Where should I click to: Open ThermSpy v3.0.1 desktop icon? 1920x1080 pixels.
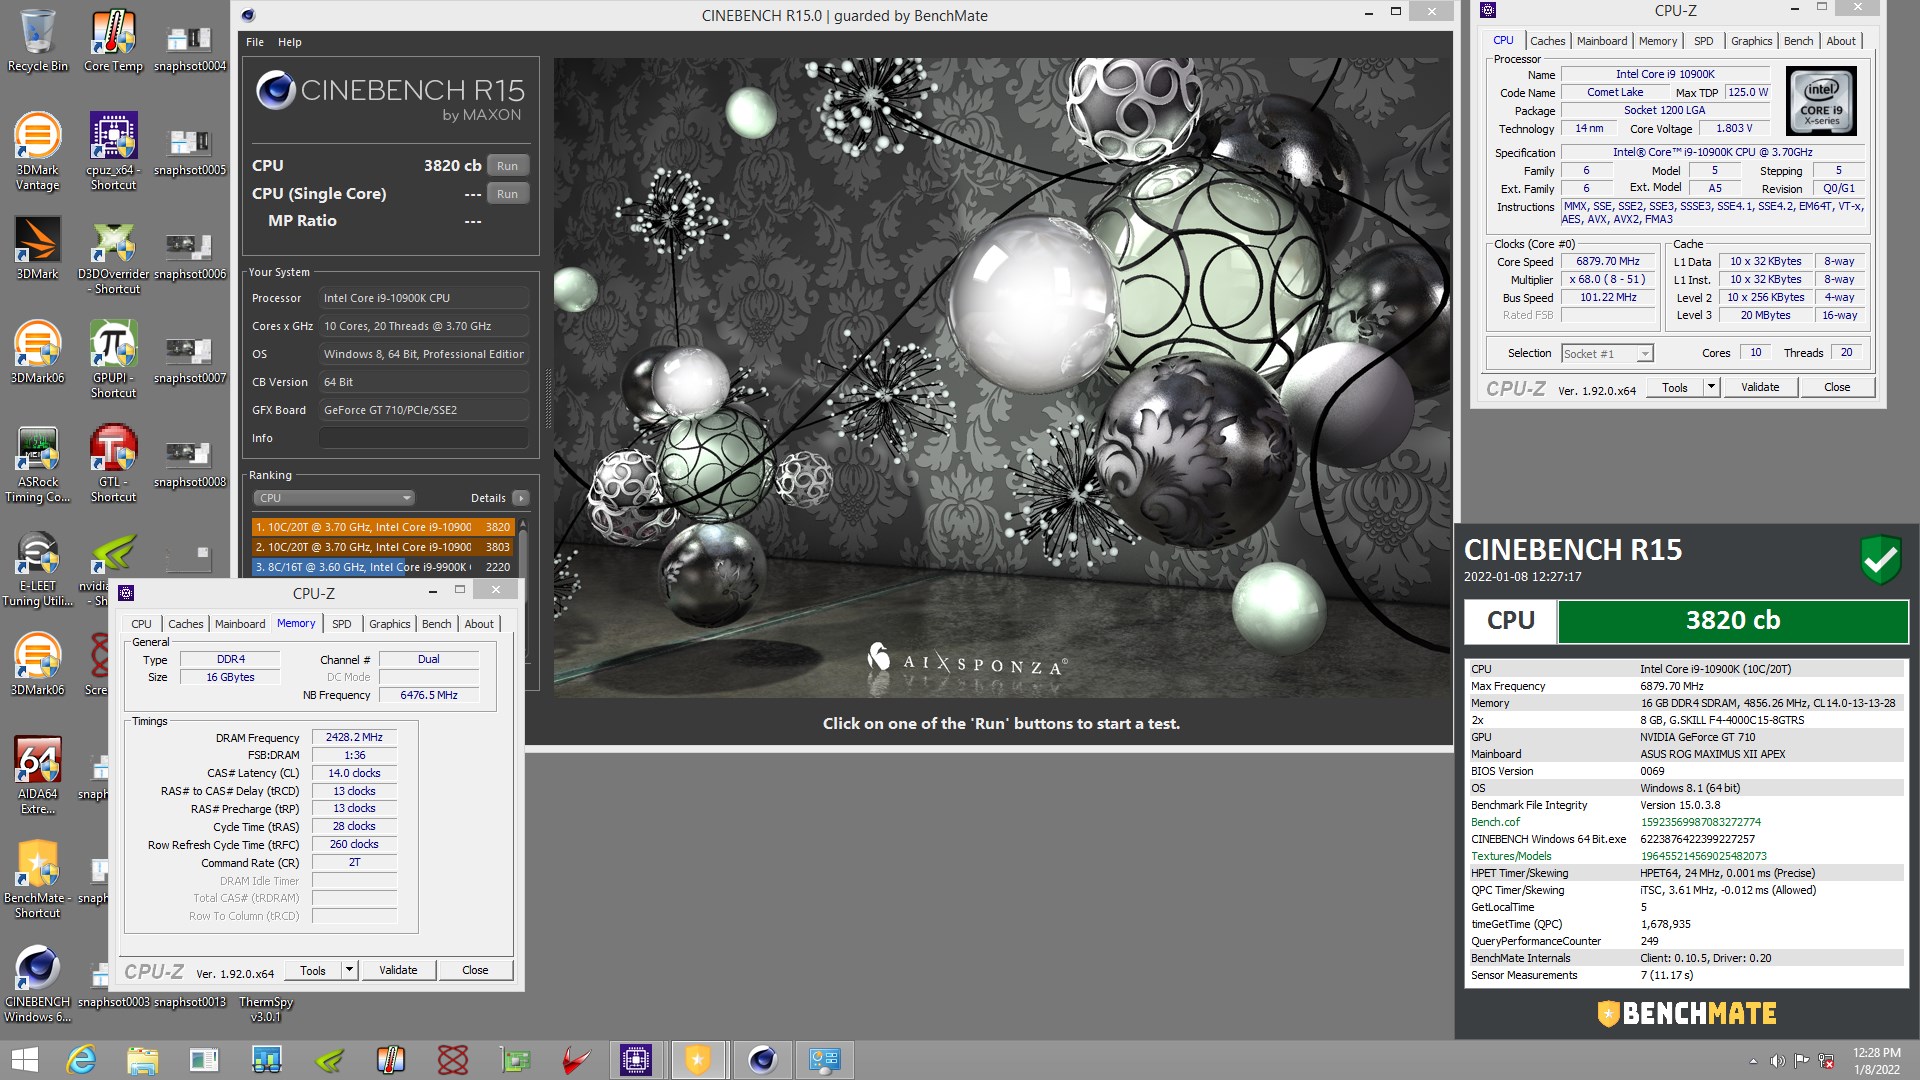click(265, 1009)
